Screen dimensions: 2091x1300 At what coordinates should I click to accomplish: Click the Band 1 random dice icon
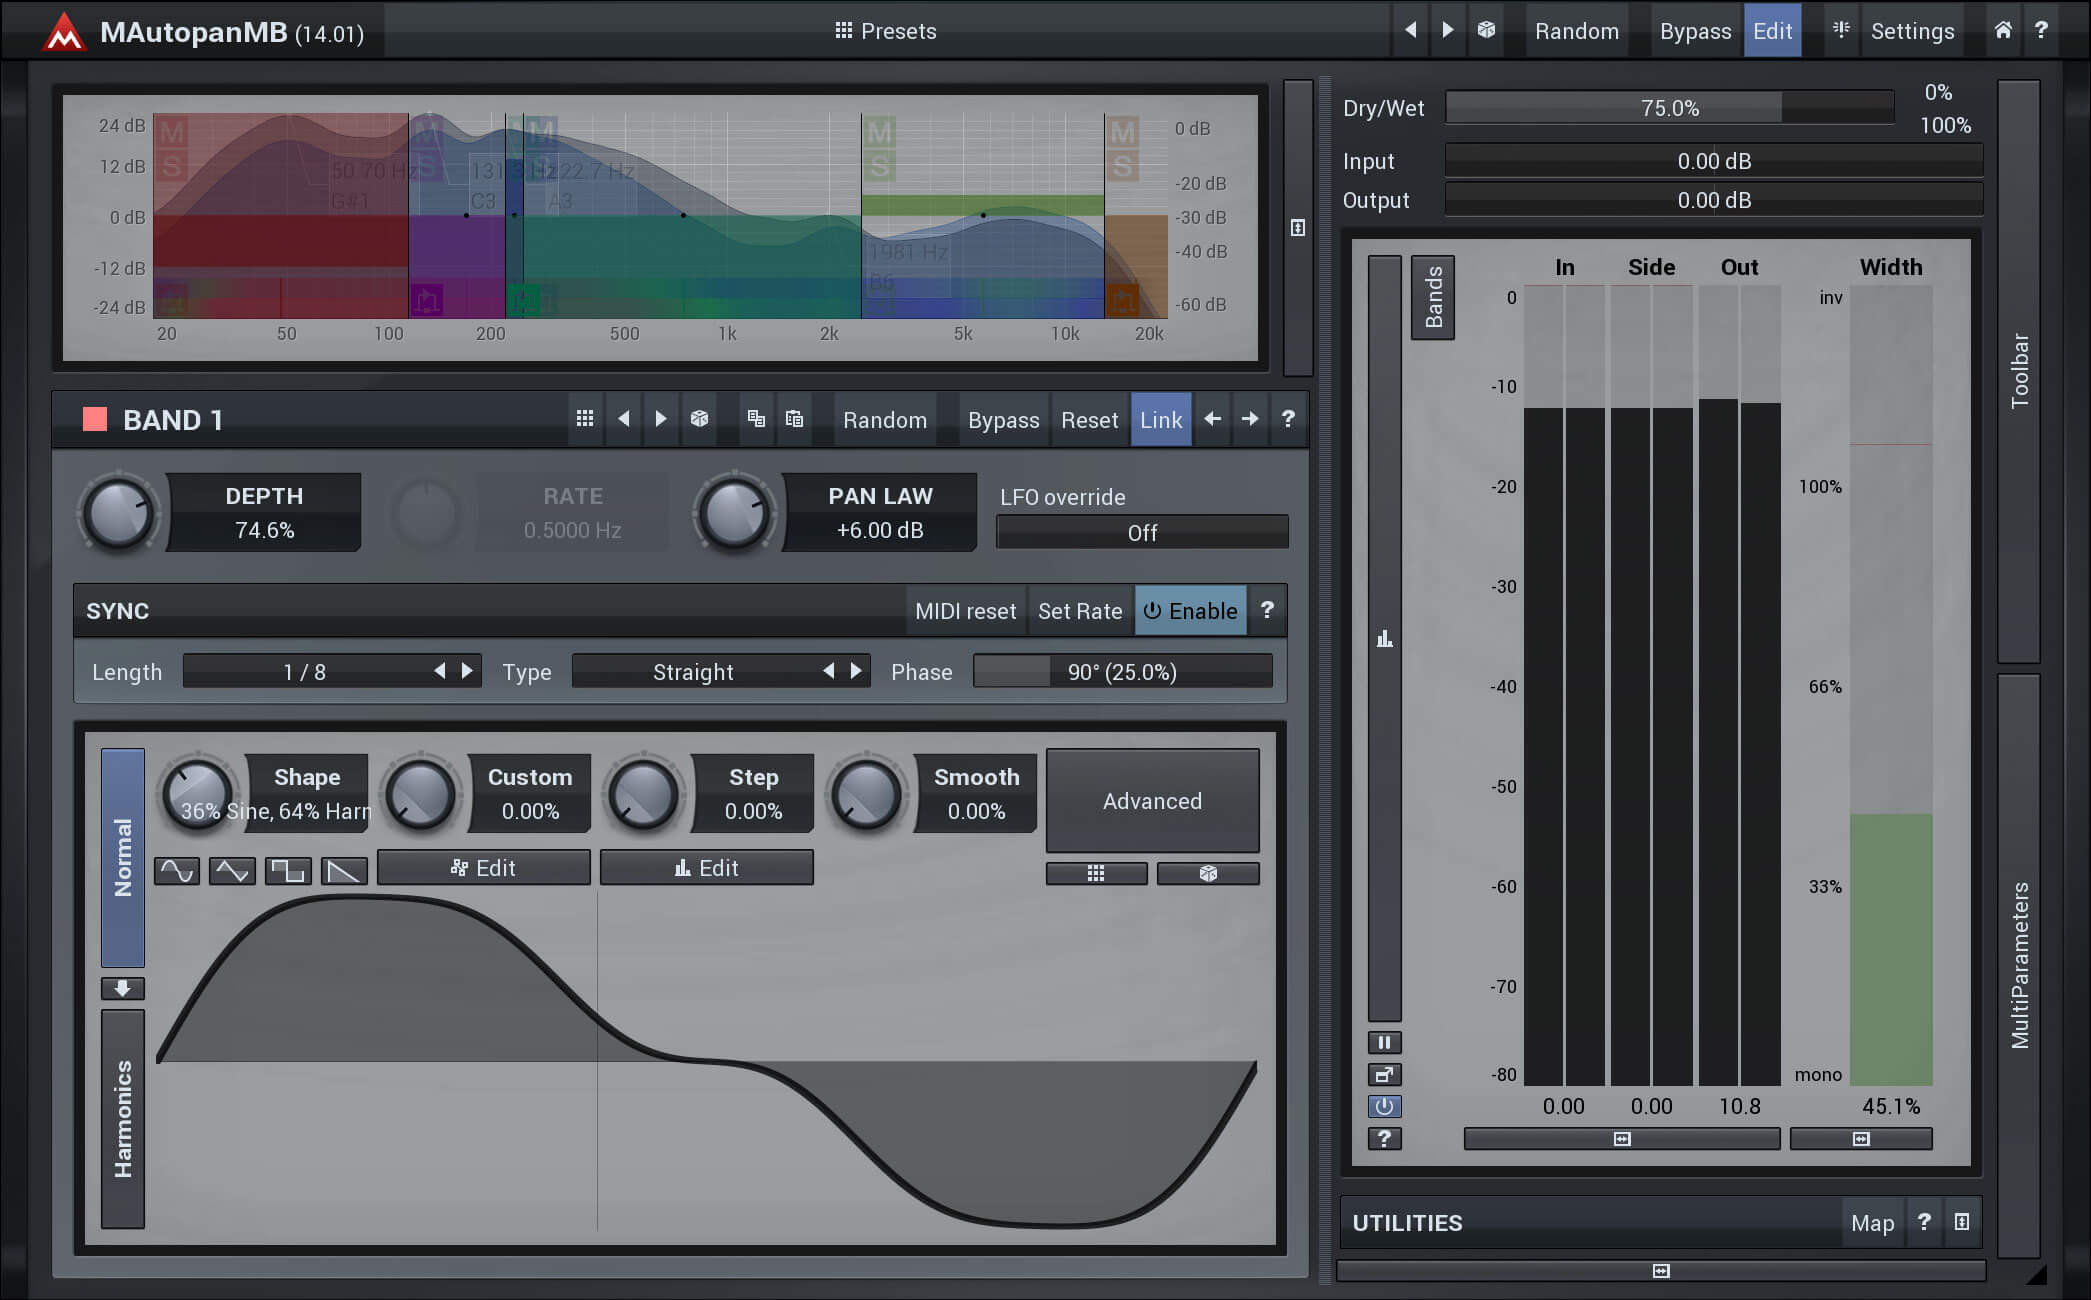(699, 419)
